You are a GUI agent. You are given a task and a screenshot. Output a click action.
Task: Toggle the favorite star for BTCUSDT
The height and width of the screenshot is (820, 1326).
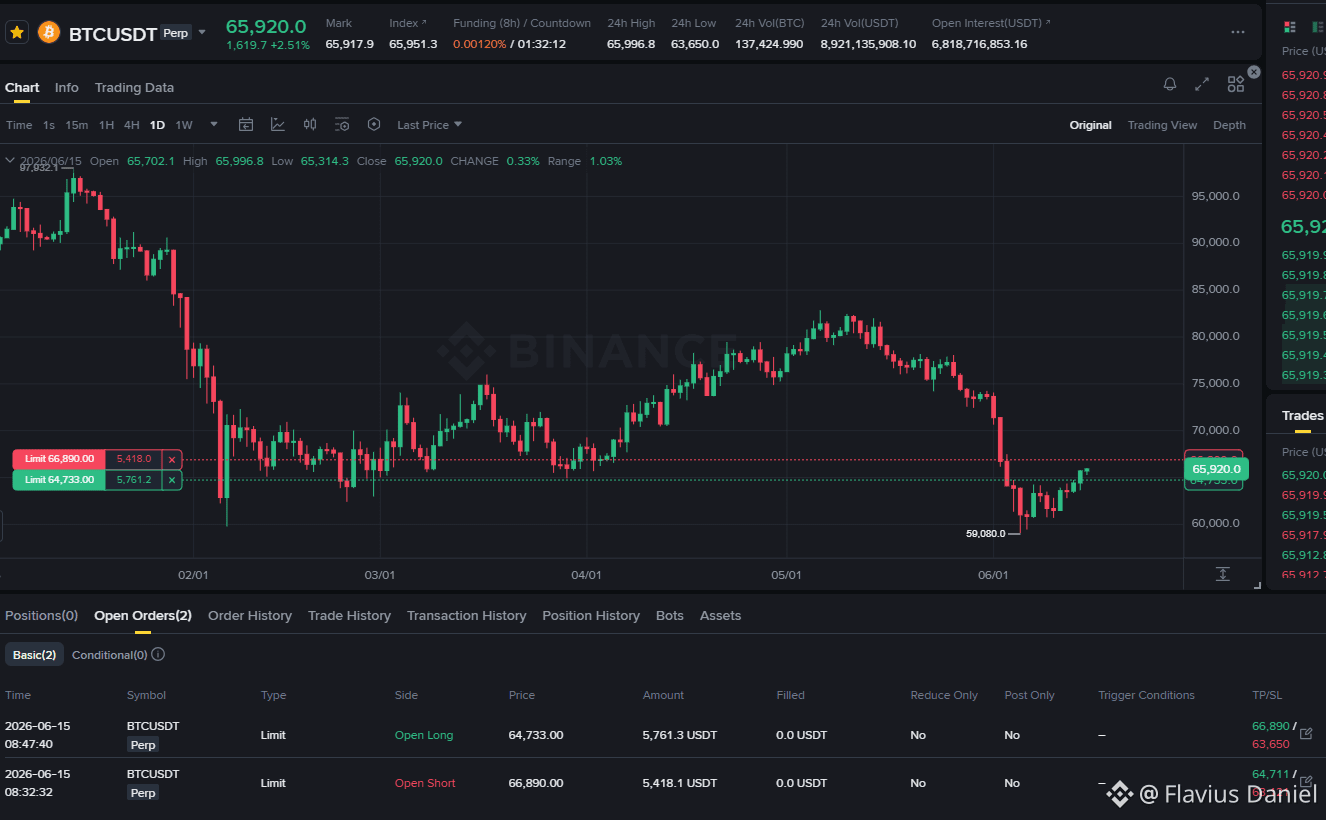tap(17, 33)
